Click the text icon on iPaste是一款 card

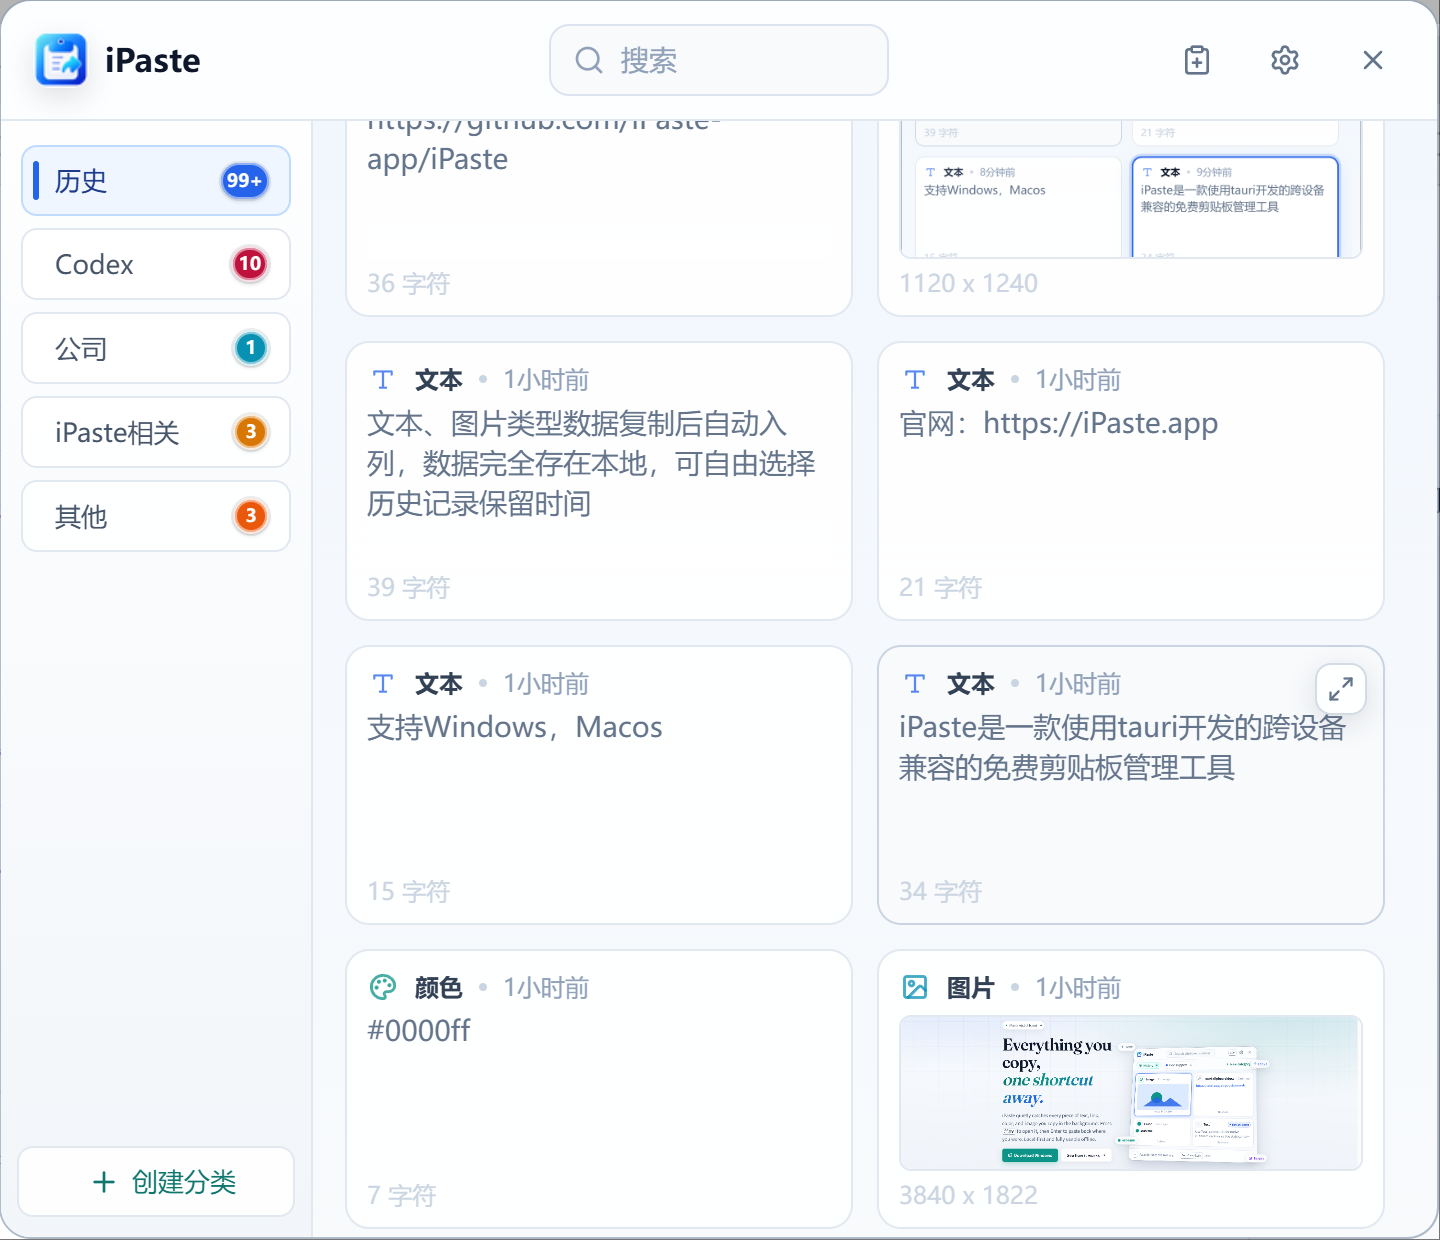[915, 684]
